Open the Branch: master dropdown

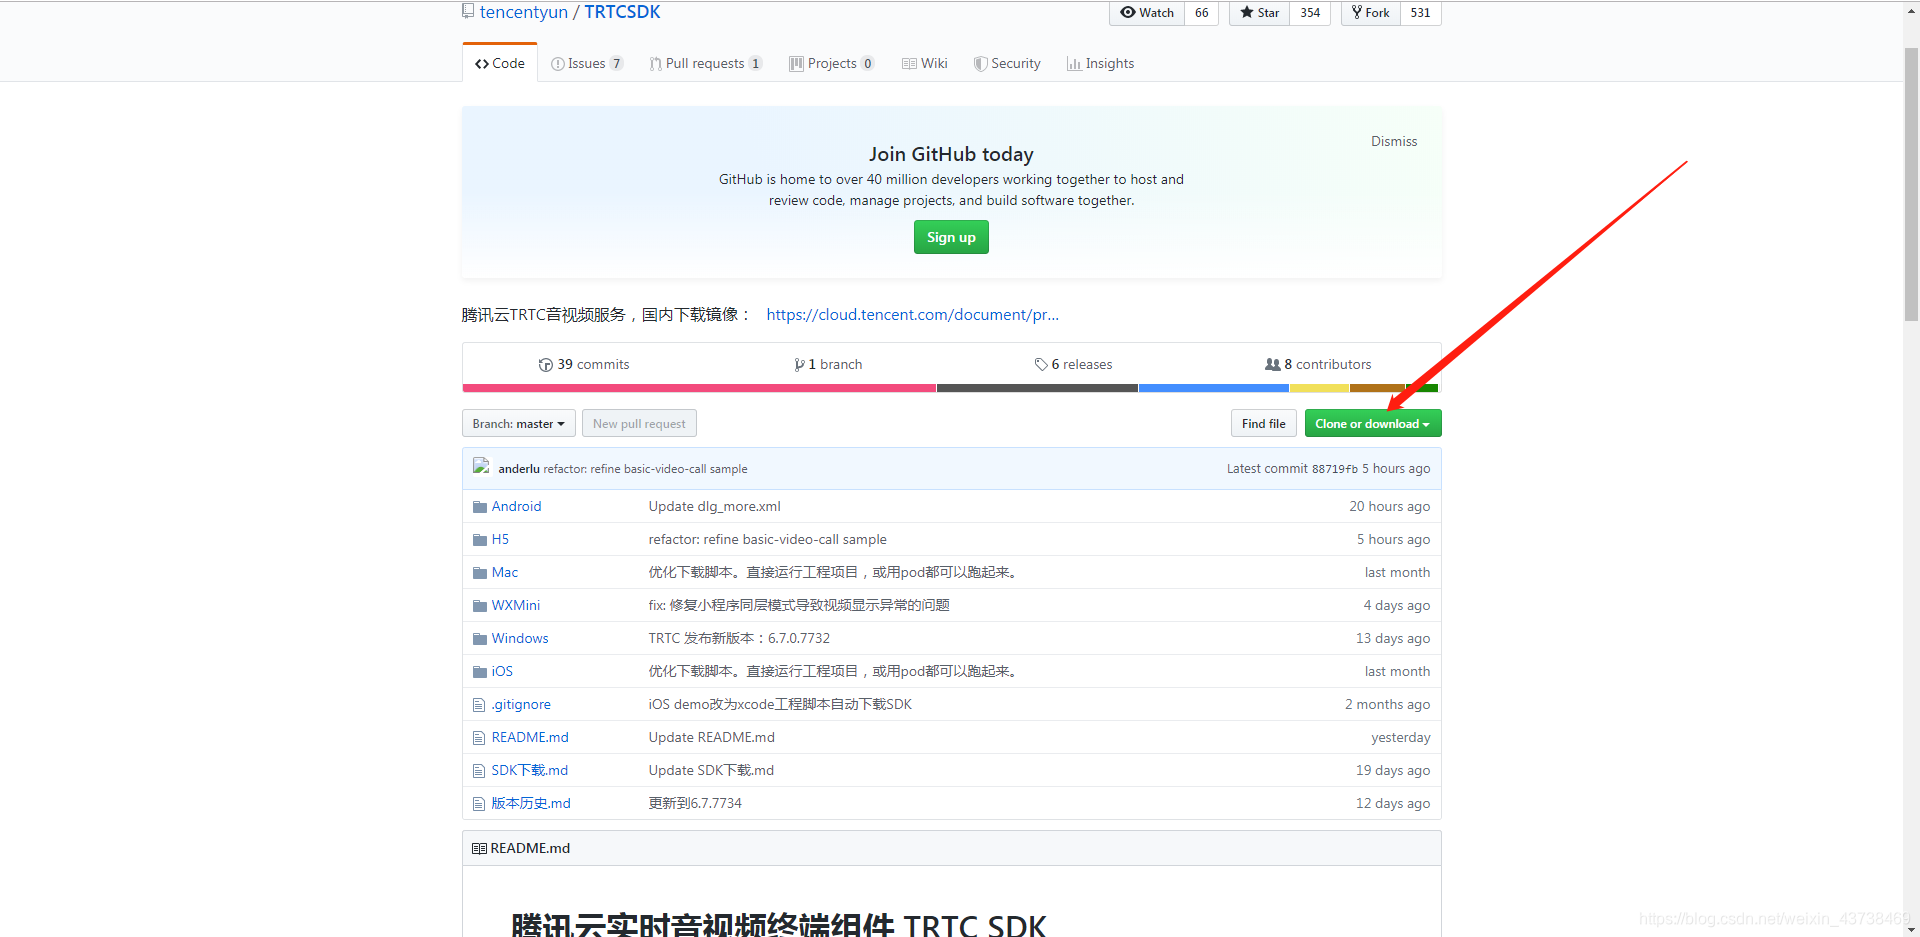tap(519, 424)
